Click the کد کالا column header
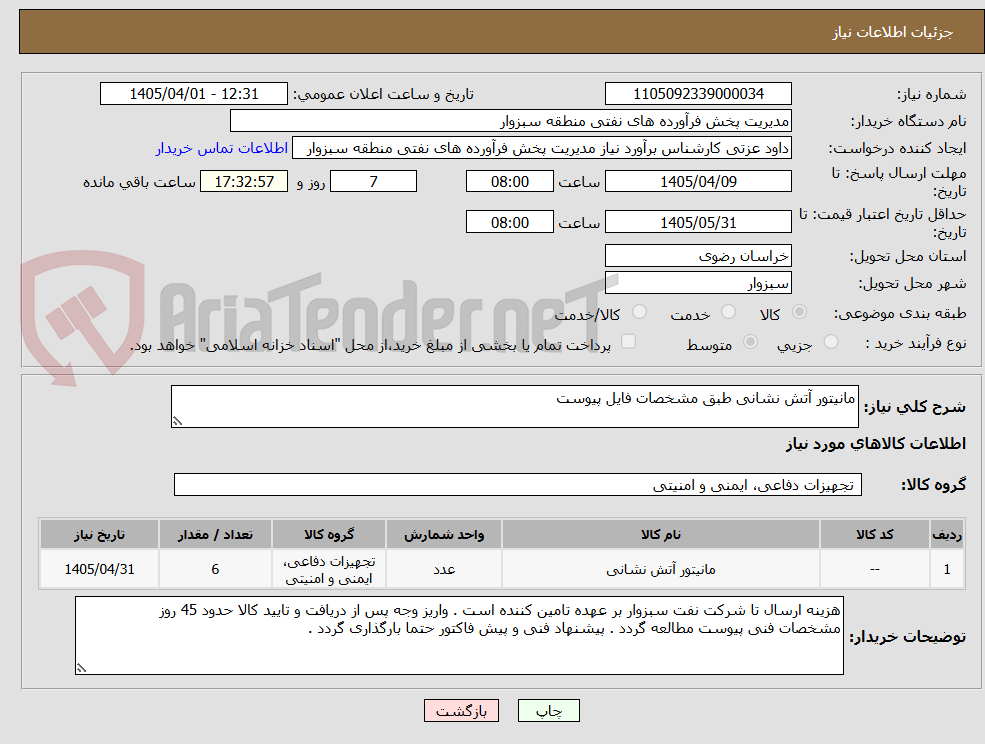985x744 pixels. pyautogui.click(x=874, y=535)
